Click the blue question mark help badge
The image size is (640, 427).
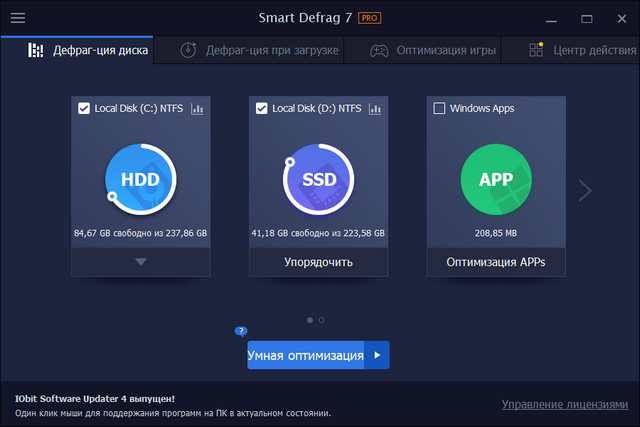tap(241, 331)
